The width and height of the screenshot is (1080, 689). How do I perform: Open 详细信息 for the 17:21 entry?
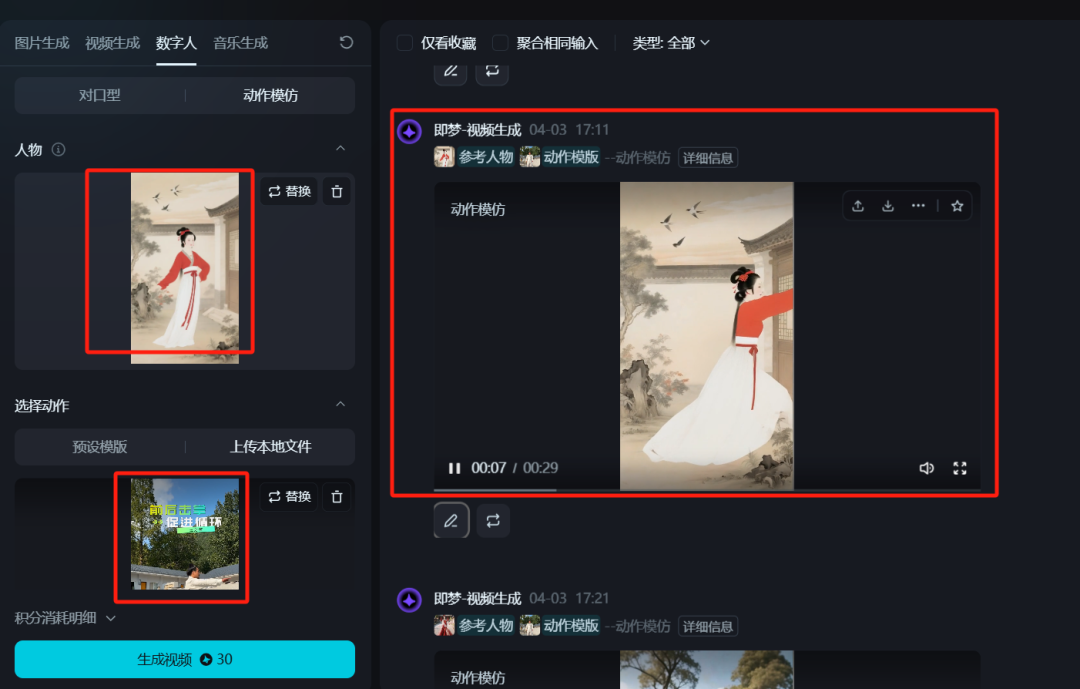pos(707,626)
